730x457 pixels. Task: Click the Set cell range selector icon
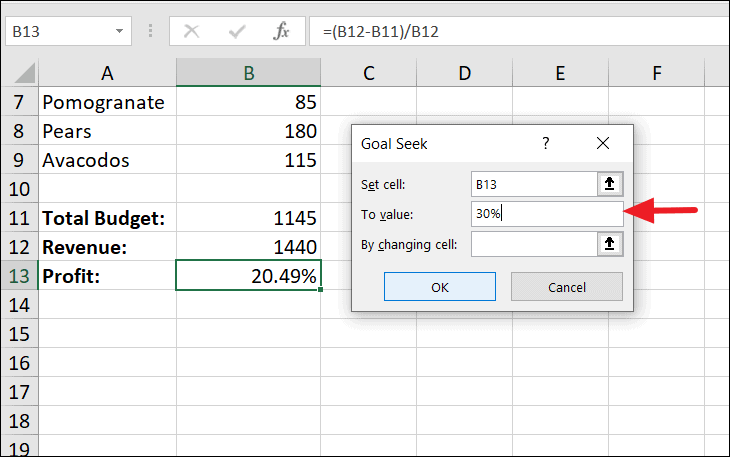pyautogui.click(x=609, y=184)
